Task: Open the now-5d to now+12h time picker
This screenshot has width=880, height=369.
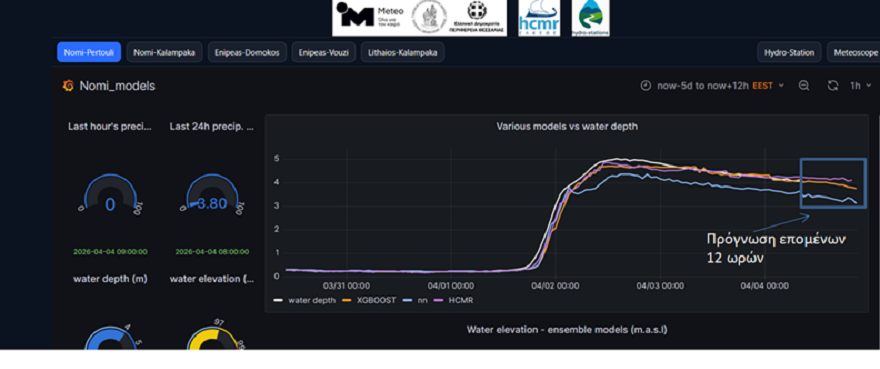Action: (x=713, y=85)
